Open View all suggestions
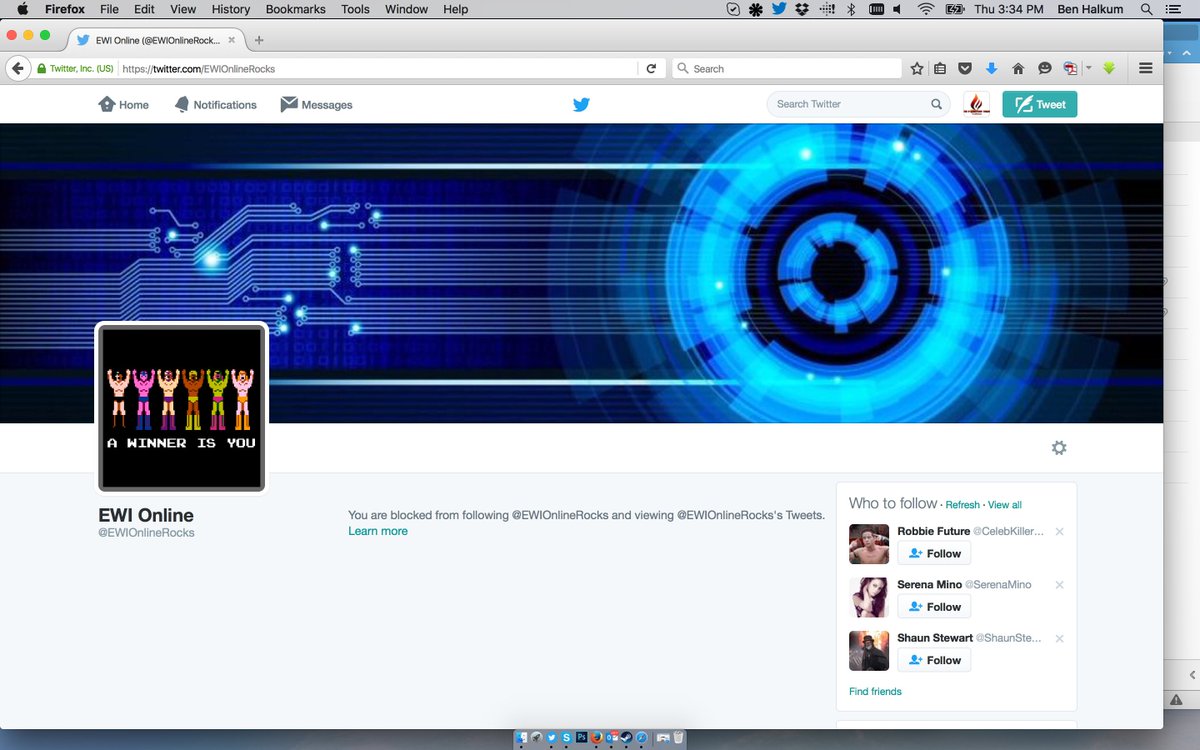The width and height of the screenshot is (1200, 750). pyautogui.click(x=1005, y=505)
